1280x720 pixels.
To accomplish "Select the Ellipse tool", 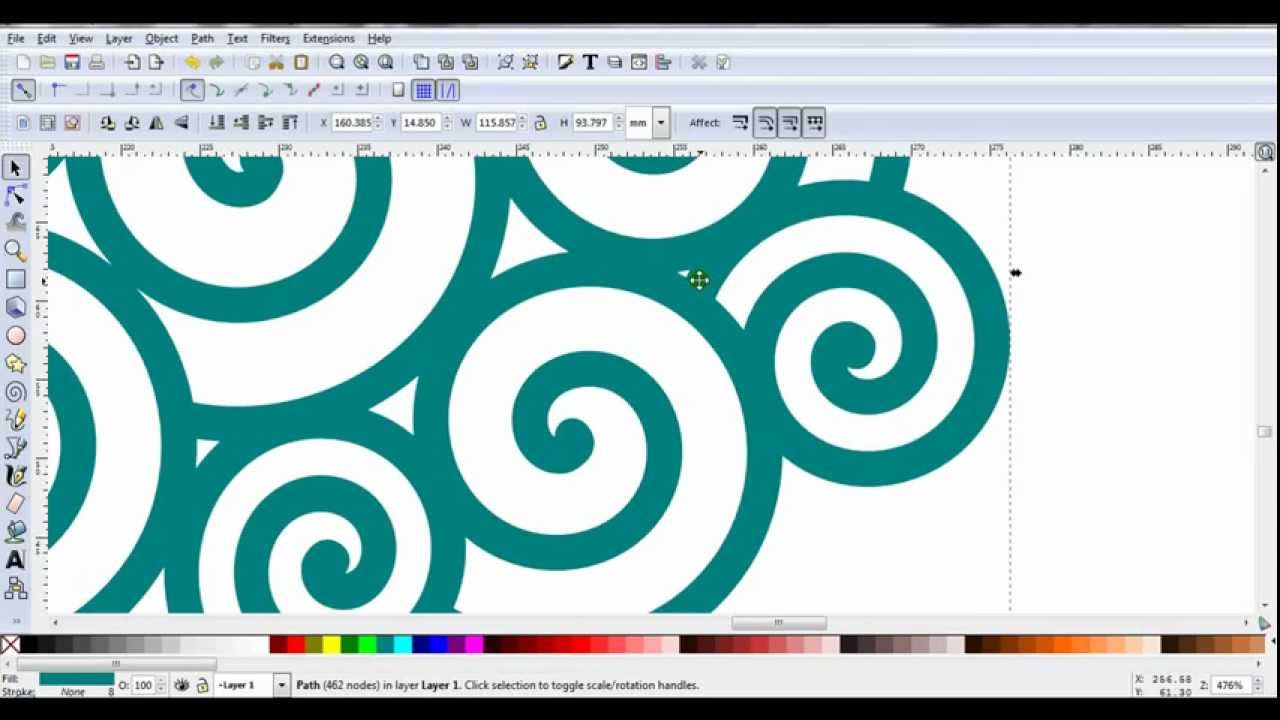I will 15,336.
